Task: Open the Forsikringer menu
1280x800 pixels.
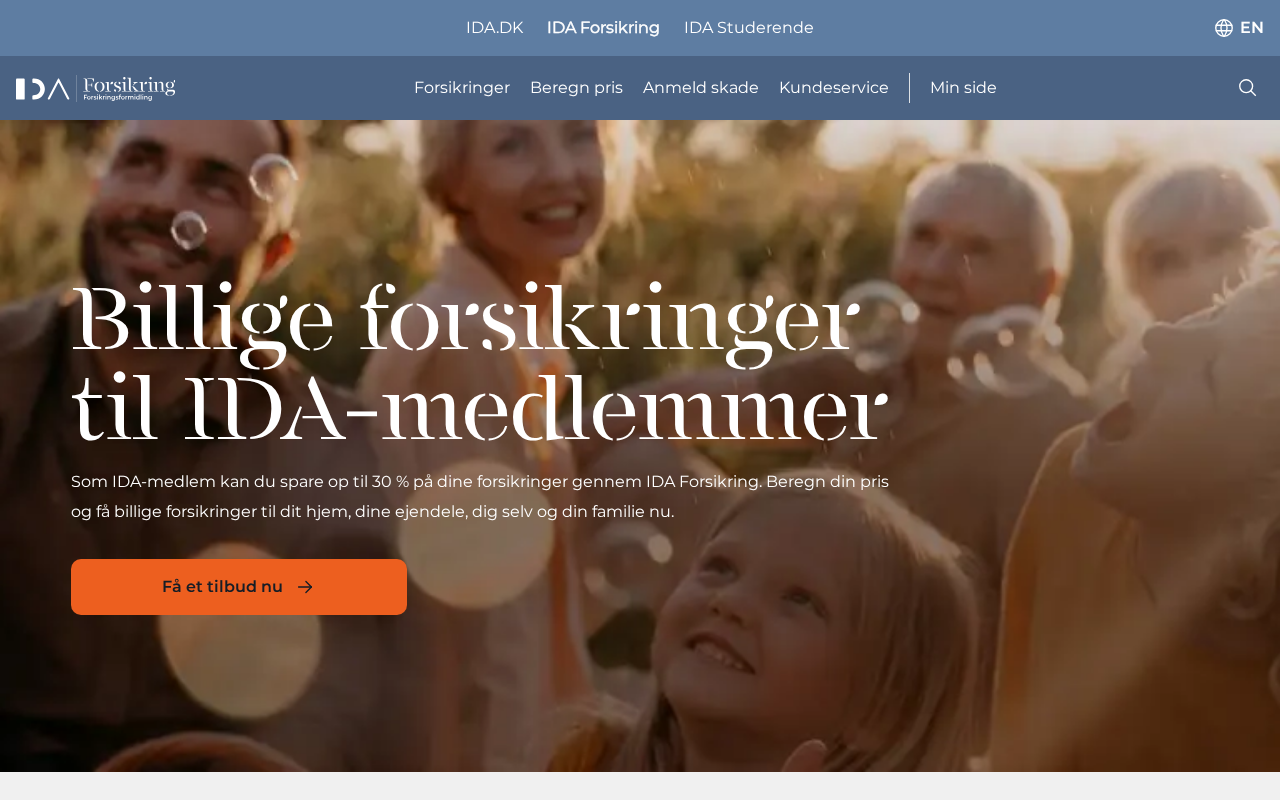Action: [x=462, y=88]
